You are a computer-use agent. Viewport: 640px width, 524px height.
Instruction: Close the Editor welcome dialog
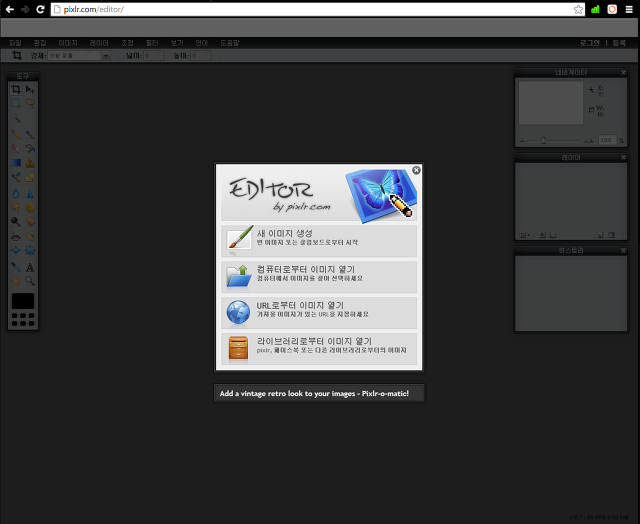(416, 170)
